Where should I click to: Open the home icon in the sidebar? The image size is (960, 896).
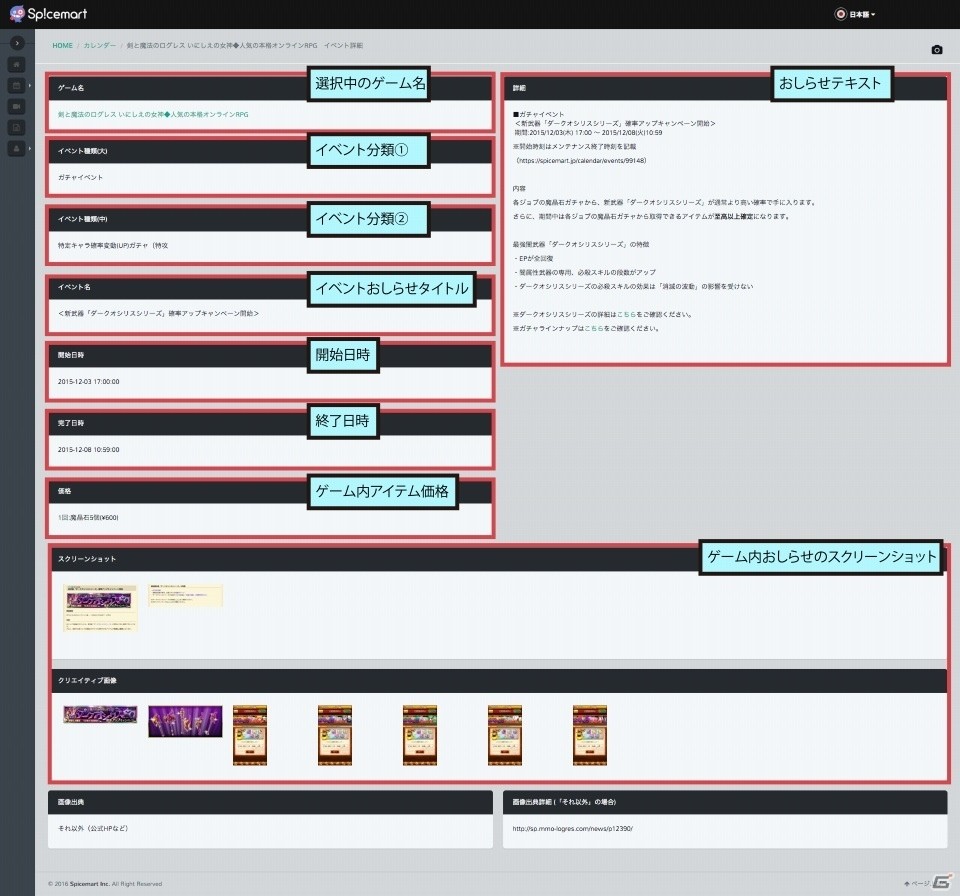point(17,64)
